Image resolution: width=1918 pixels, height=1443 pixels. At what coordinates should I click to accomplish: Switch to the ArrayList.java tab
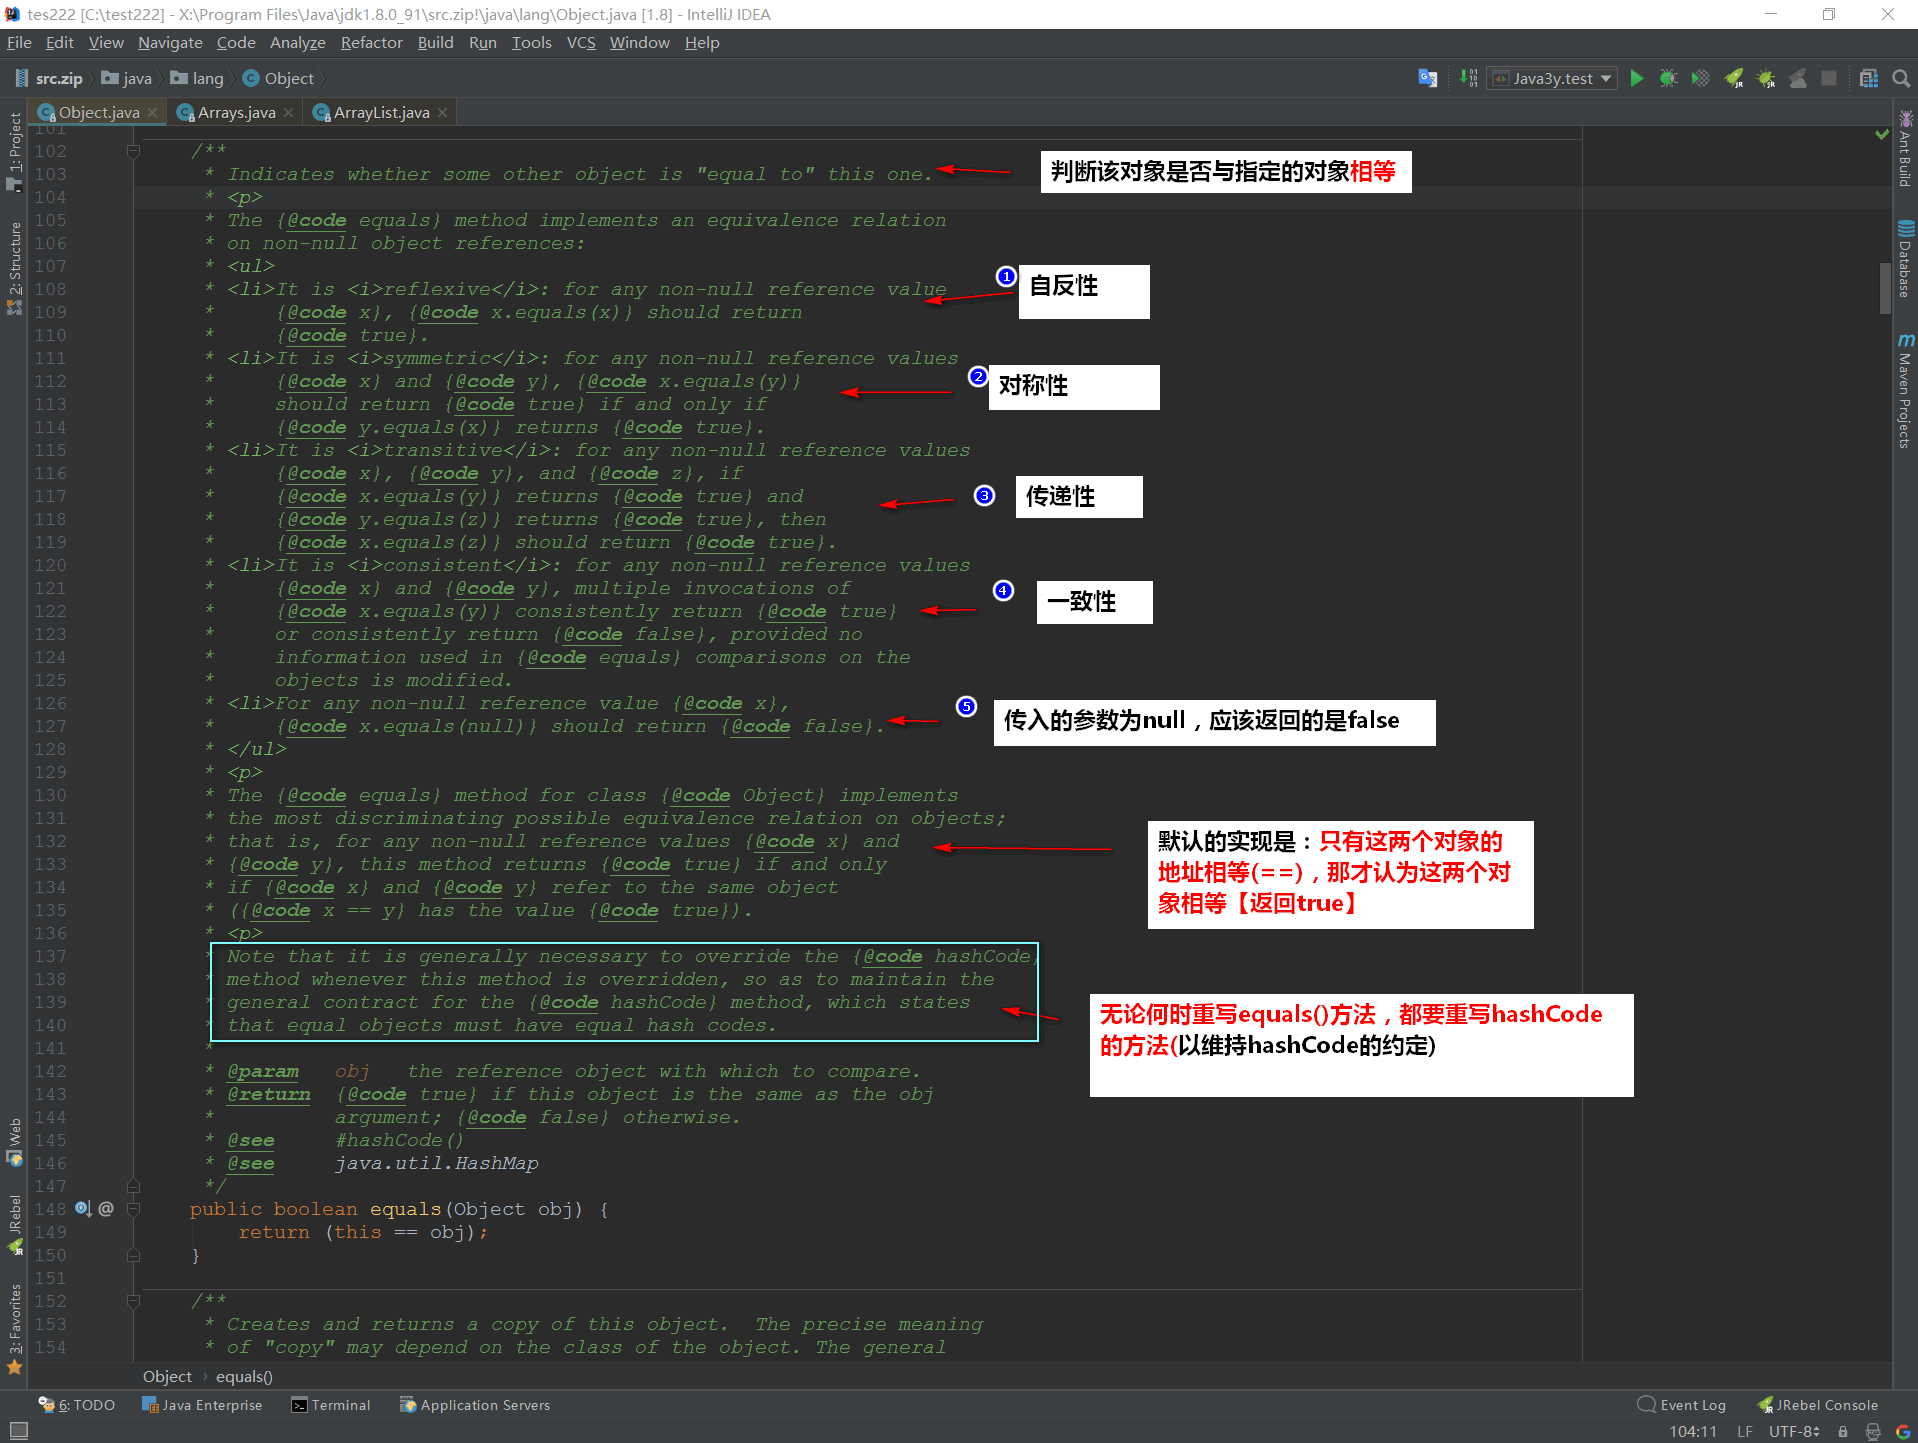[x=381, y=112]
